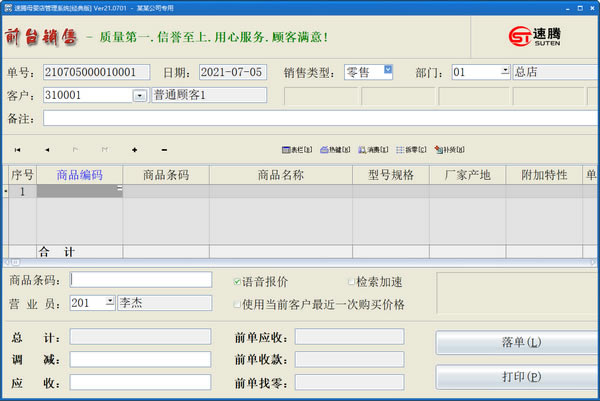Expand the 销售类型 dropdown
Viewport: 600px width, 401px height.
click(388, 71)
